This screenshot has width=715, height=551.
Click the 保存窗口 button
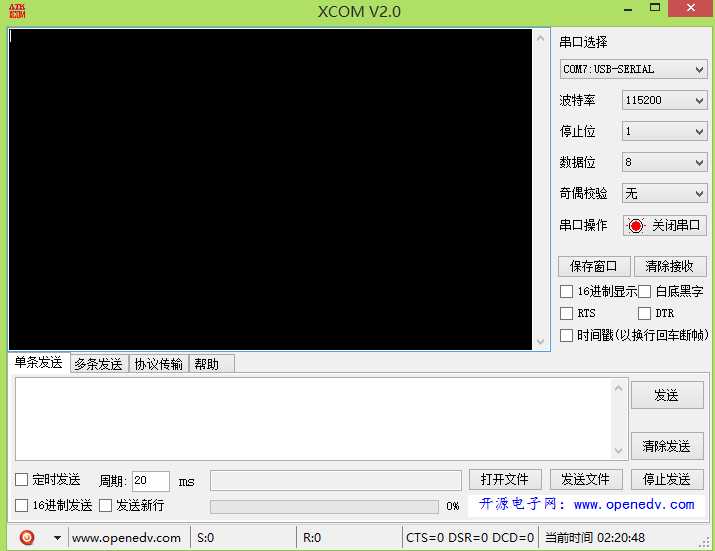[x=594, y=266]
